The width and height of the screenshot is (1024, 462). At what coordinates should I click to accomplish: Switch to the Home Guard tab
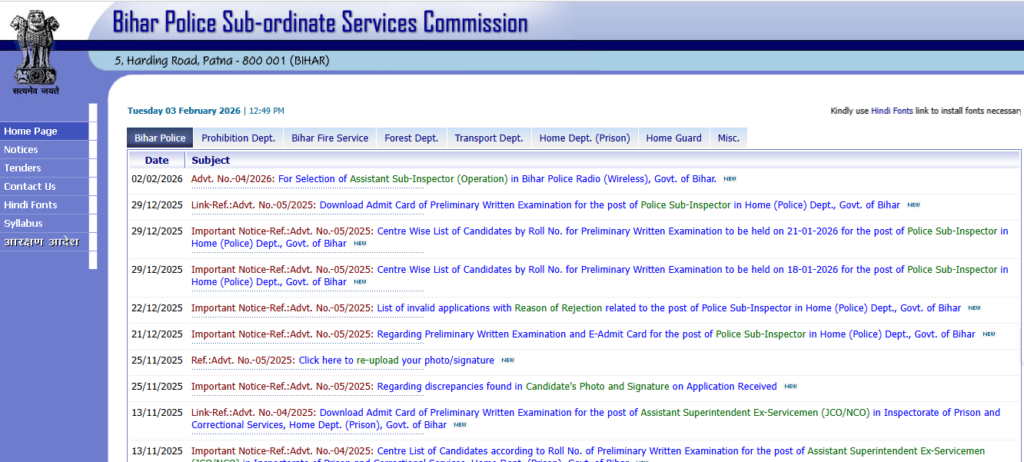click(673, 138)
